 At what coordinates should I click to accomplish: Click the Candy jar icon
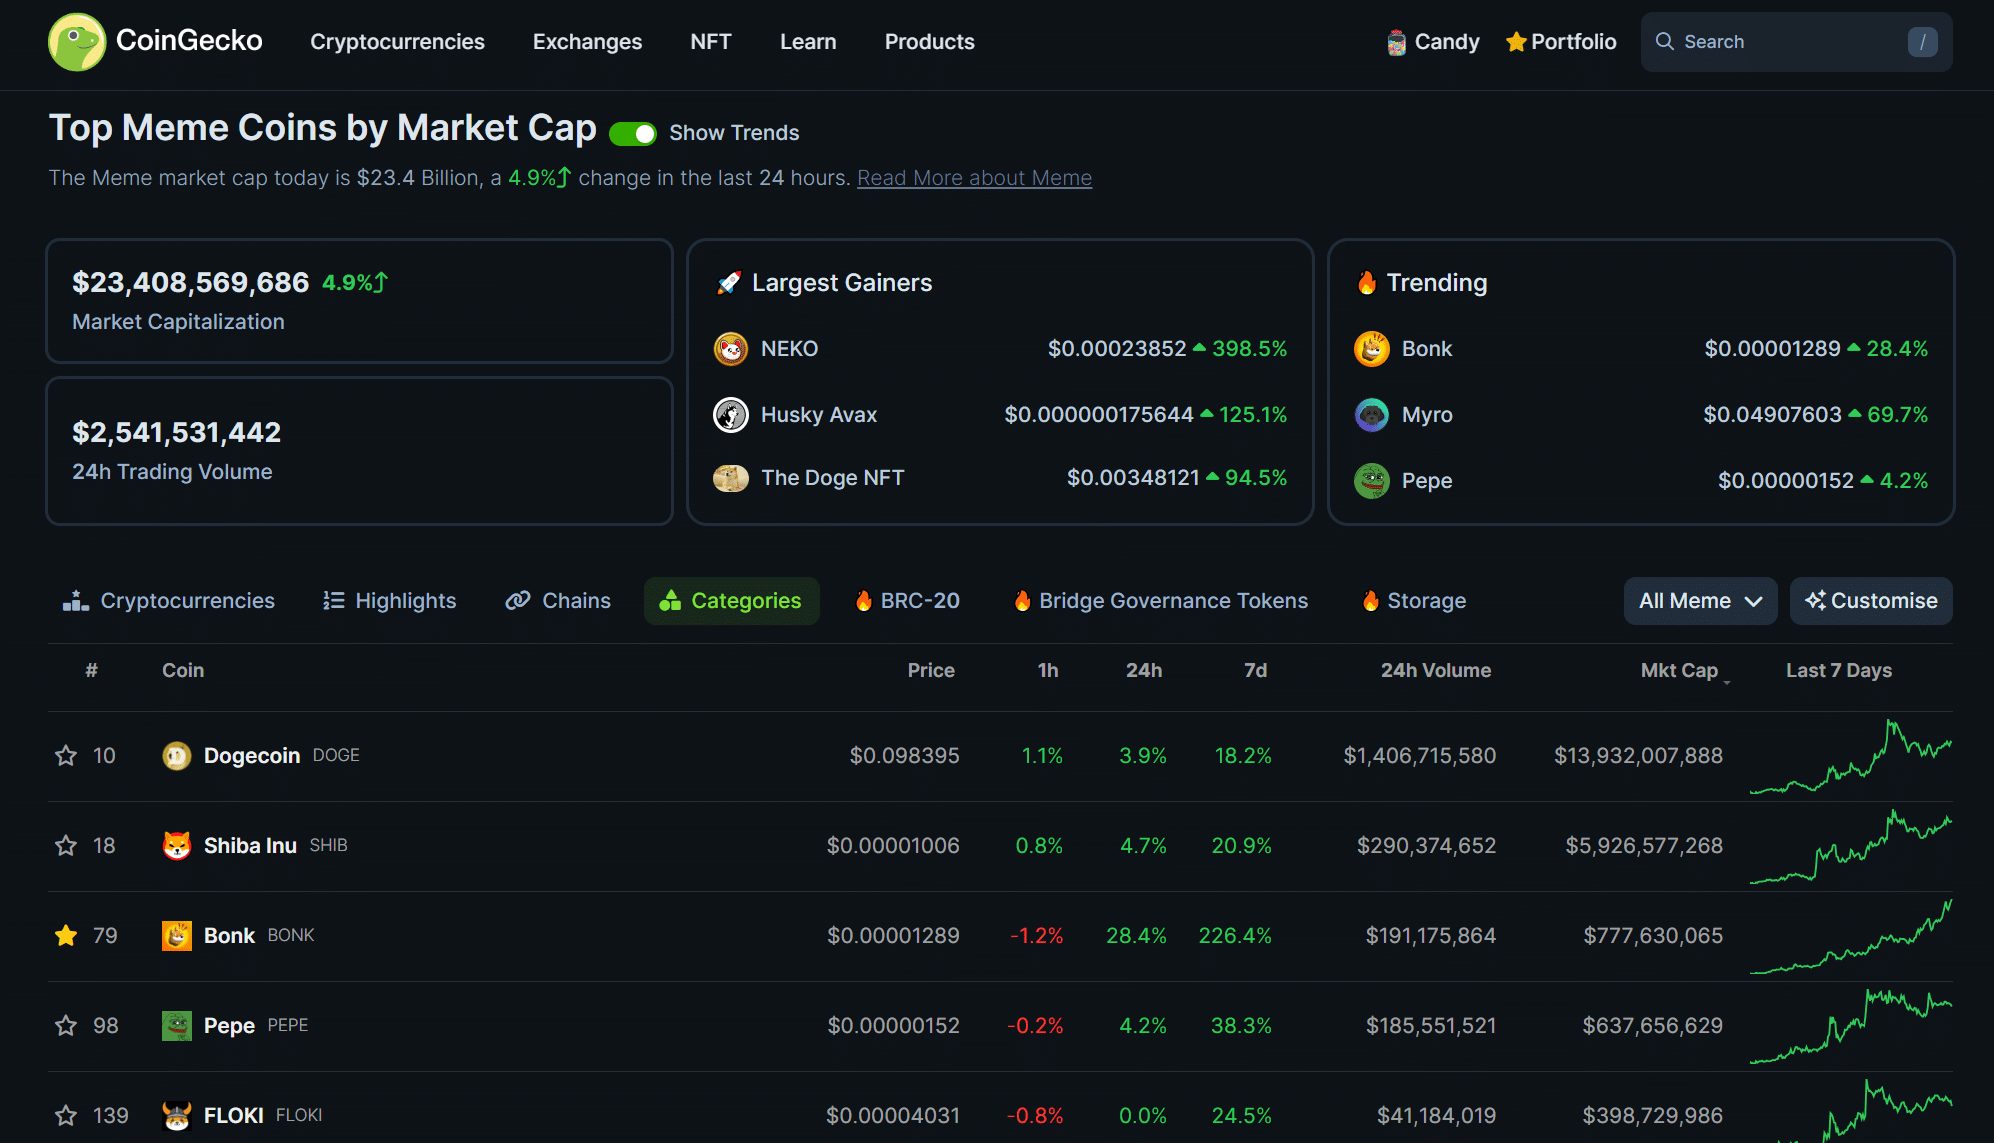[x=1396, y=42]
